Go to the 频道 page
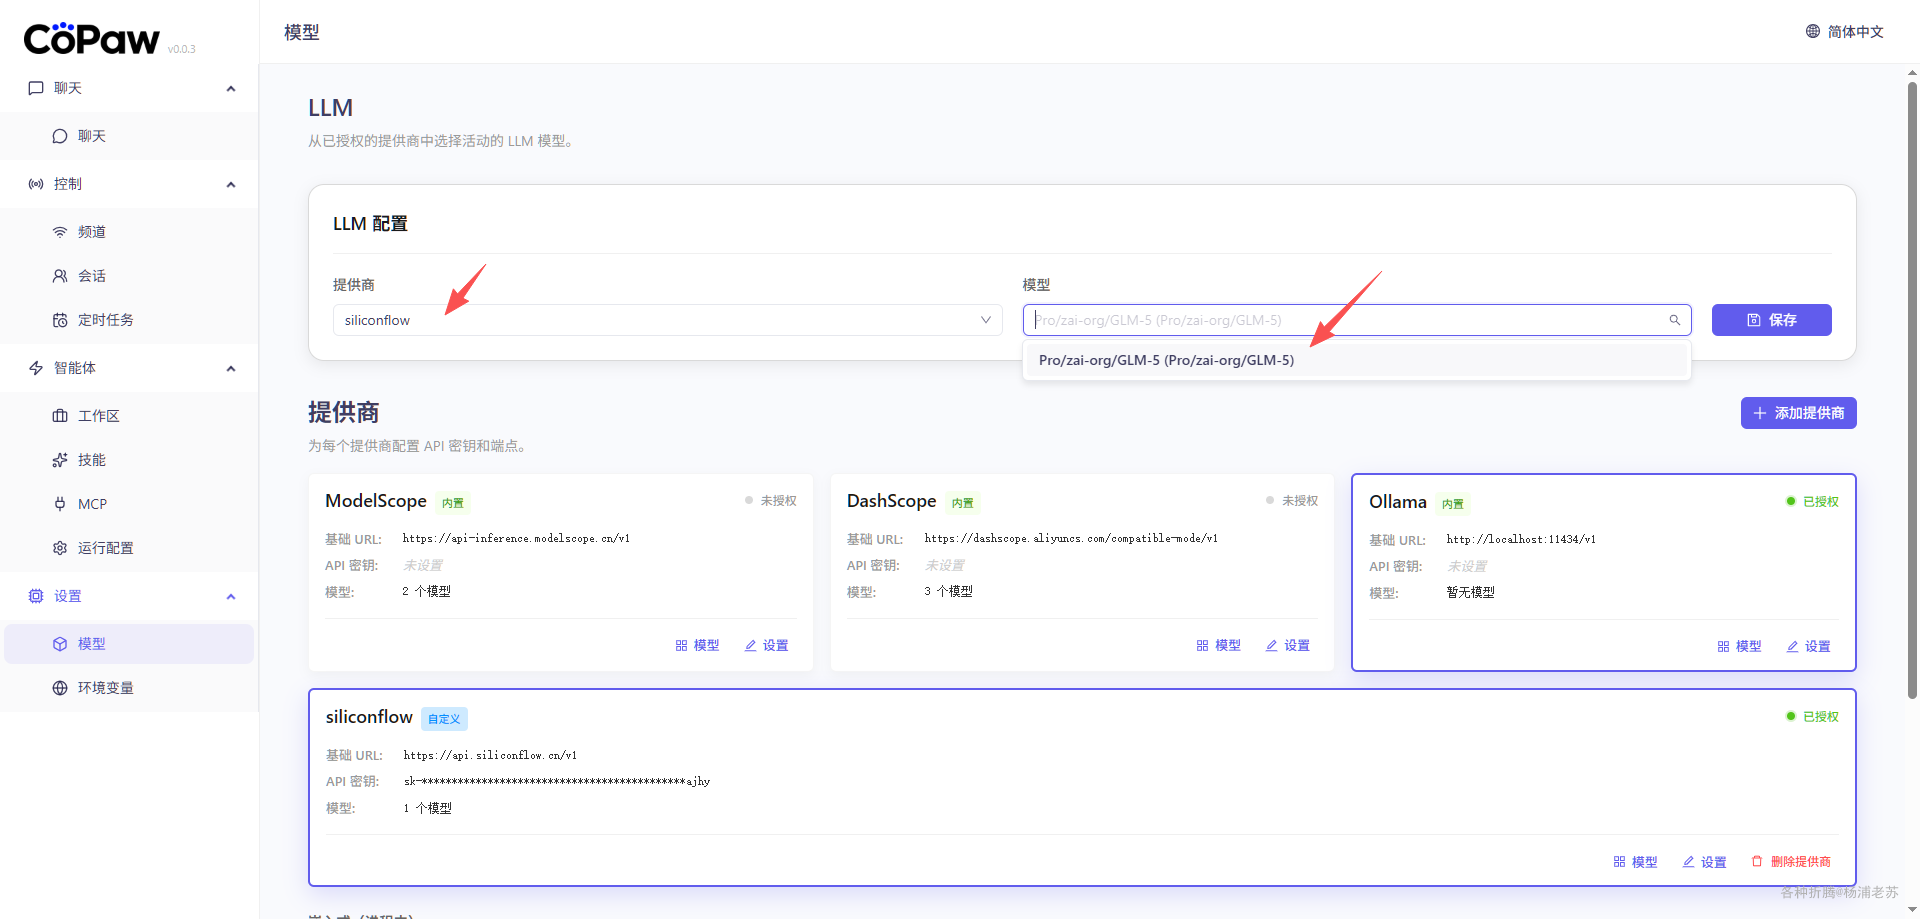Image resolution: width=1920 pixels, height=919 pixels. [x=129, y=232]
